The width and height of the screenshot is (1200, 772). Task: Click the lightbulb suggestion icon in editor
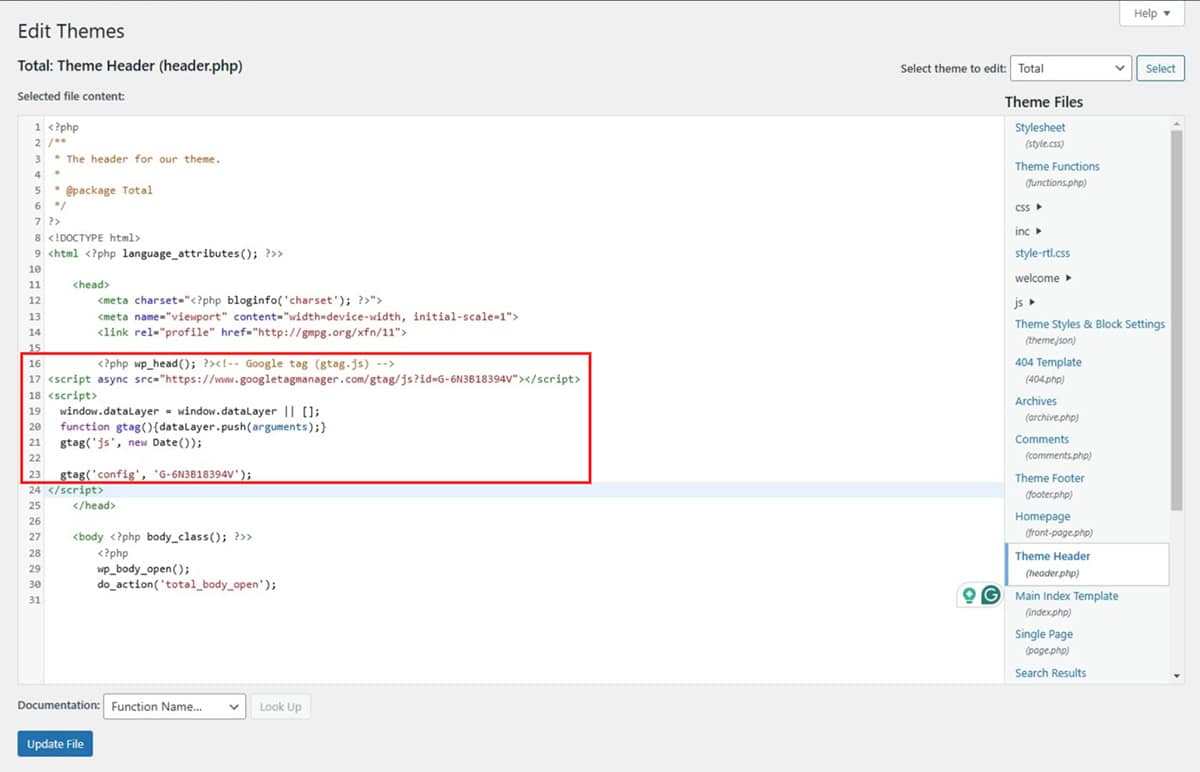pyautogui.click(x=968, y=595)
